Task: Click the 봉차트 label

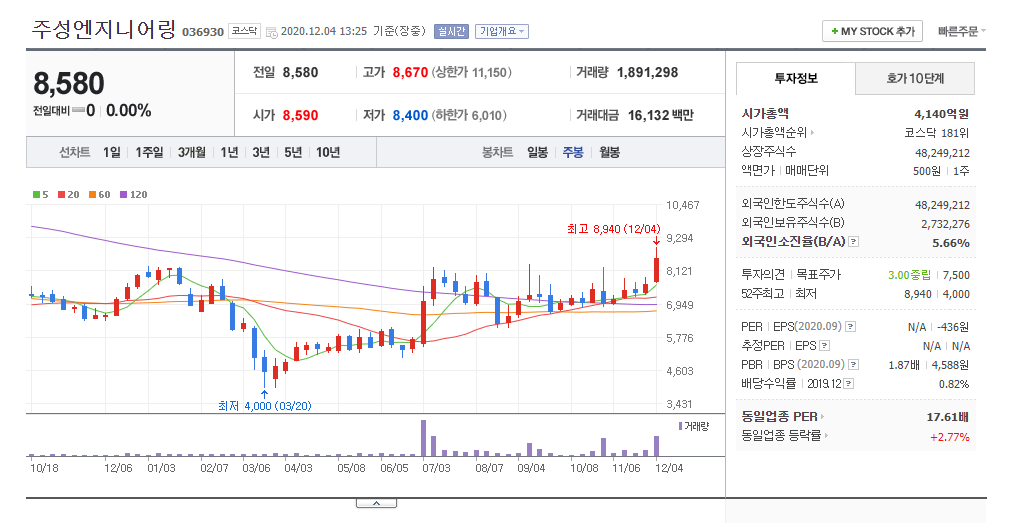Action: [x=497, y=152]
